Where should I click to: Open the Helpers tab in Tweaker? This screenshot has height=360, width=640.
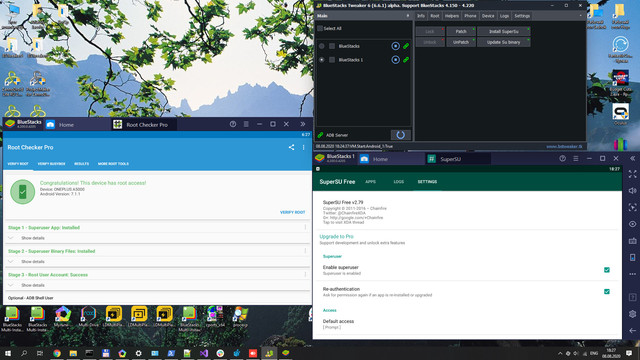(452, 16)
